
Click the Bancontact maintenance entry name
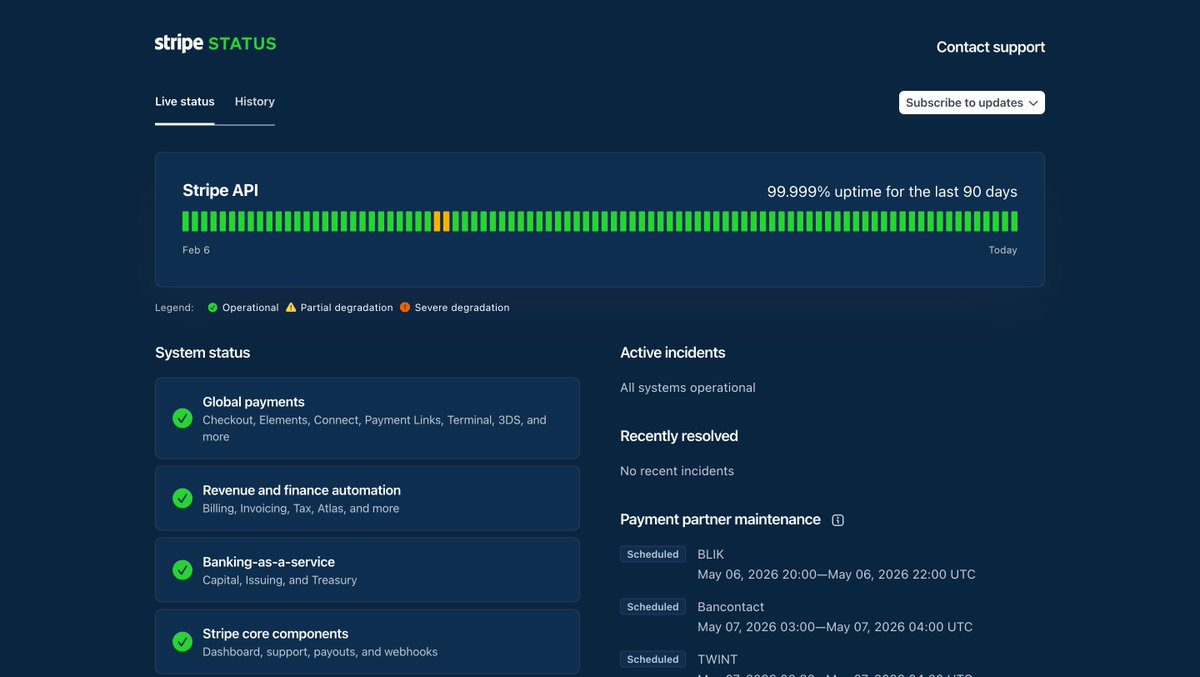point(731,607)
